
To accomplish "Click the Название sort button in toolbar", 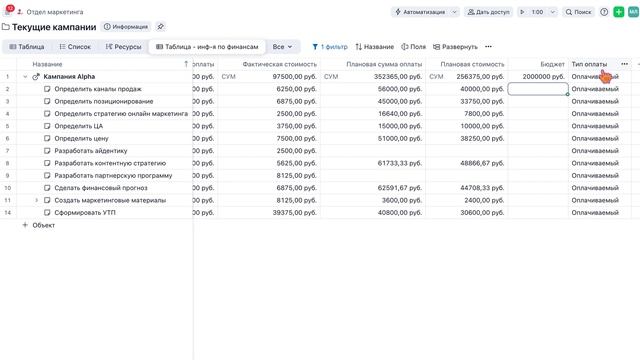I will pyautogui.click(x=375, y=47).
